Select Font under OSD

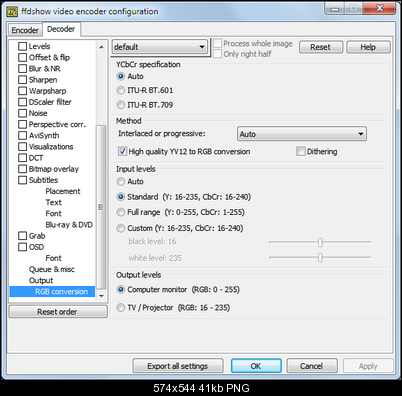pos(53,258)
